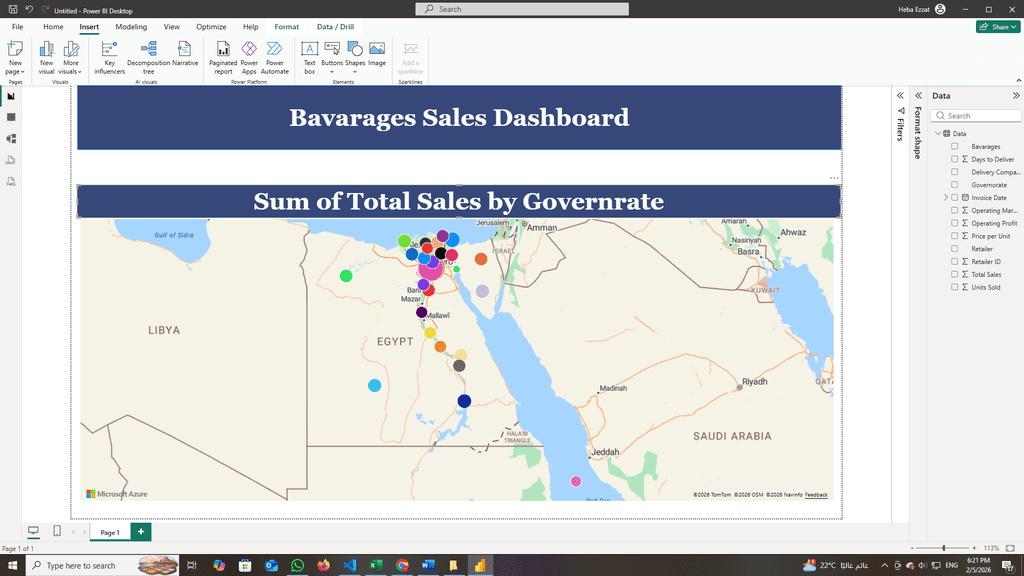Click the Share button
Image resolution: width=1024 pixels, height=576 pixels.
coord(997,27)
